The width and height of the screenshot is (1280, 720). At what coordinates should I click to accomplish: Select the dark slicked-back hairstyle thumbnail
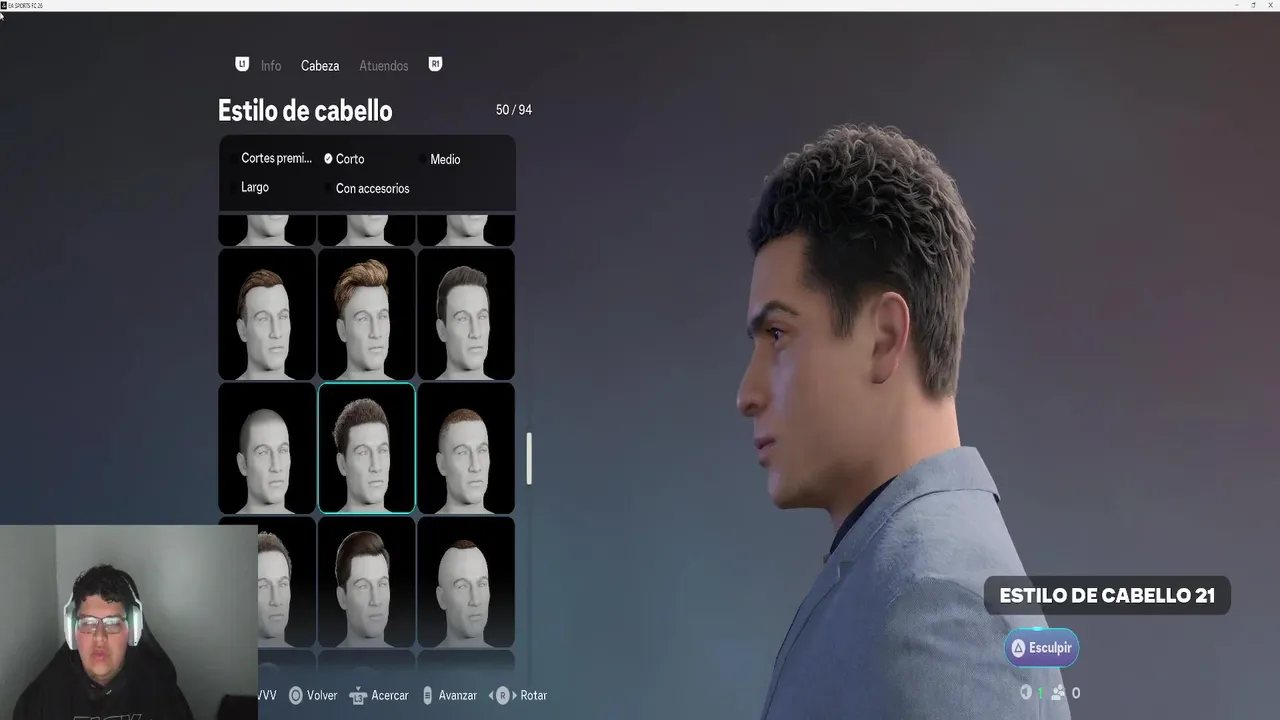[466, 314]
